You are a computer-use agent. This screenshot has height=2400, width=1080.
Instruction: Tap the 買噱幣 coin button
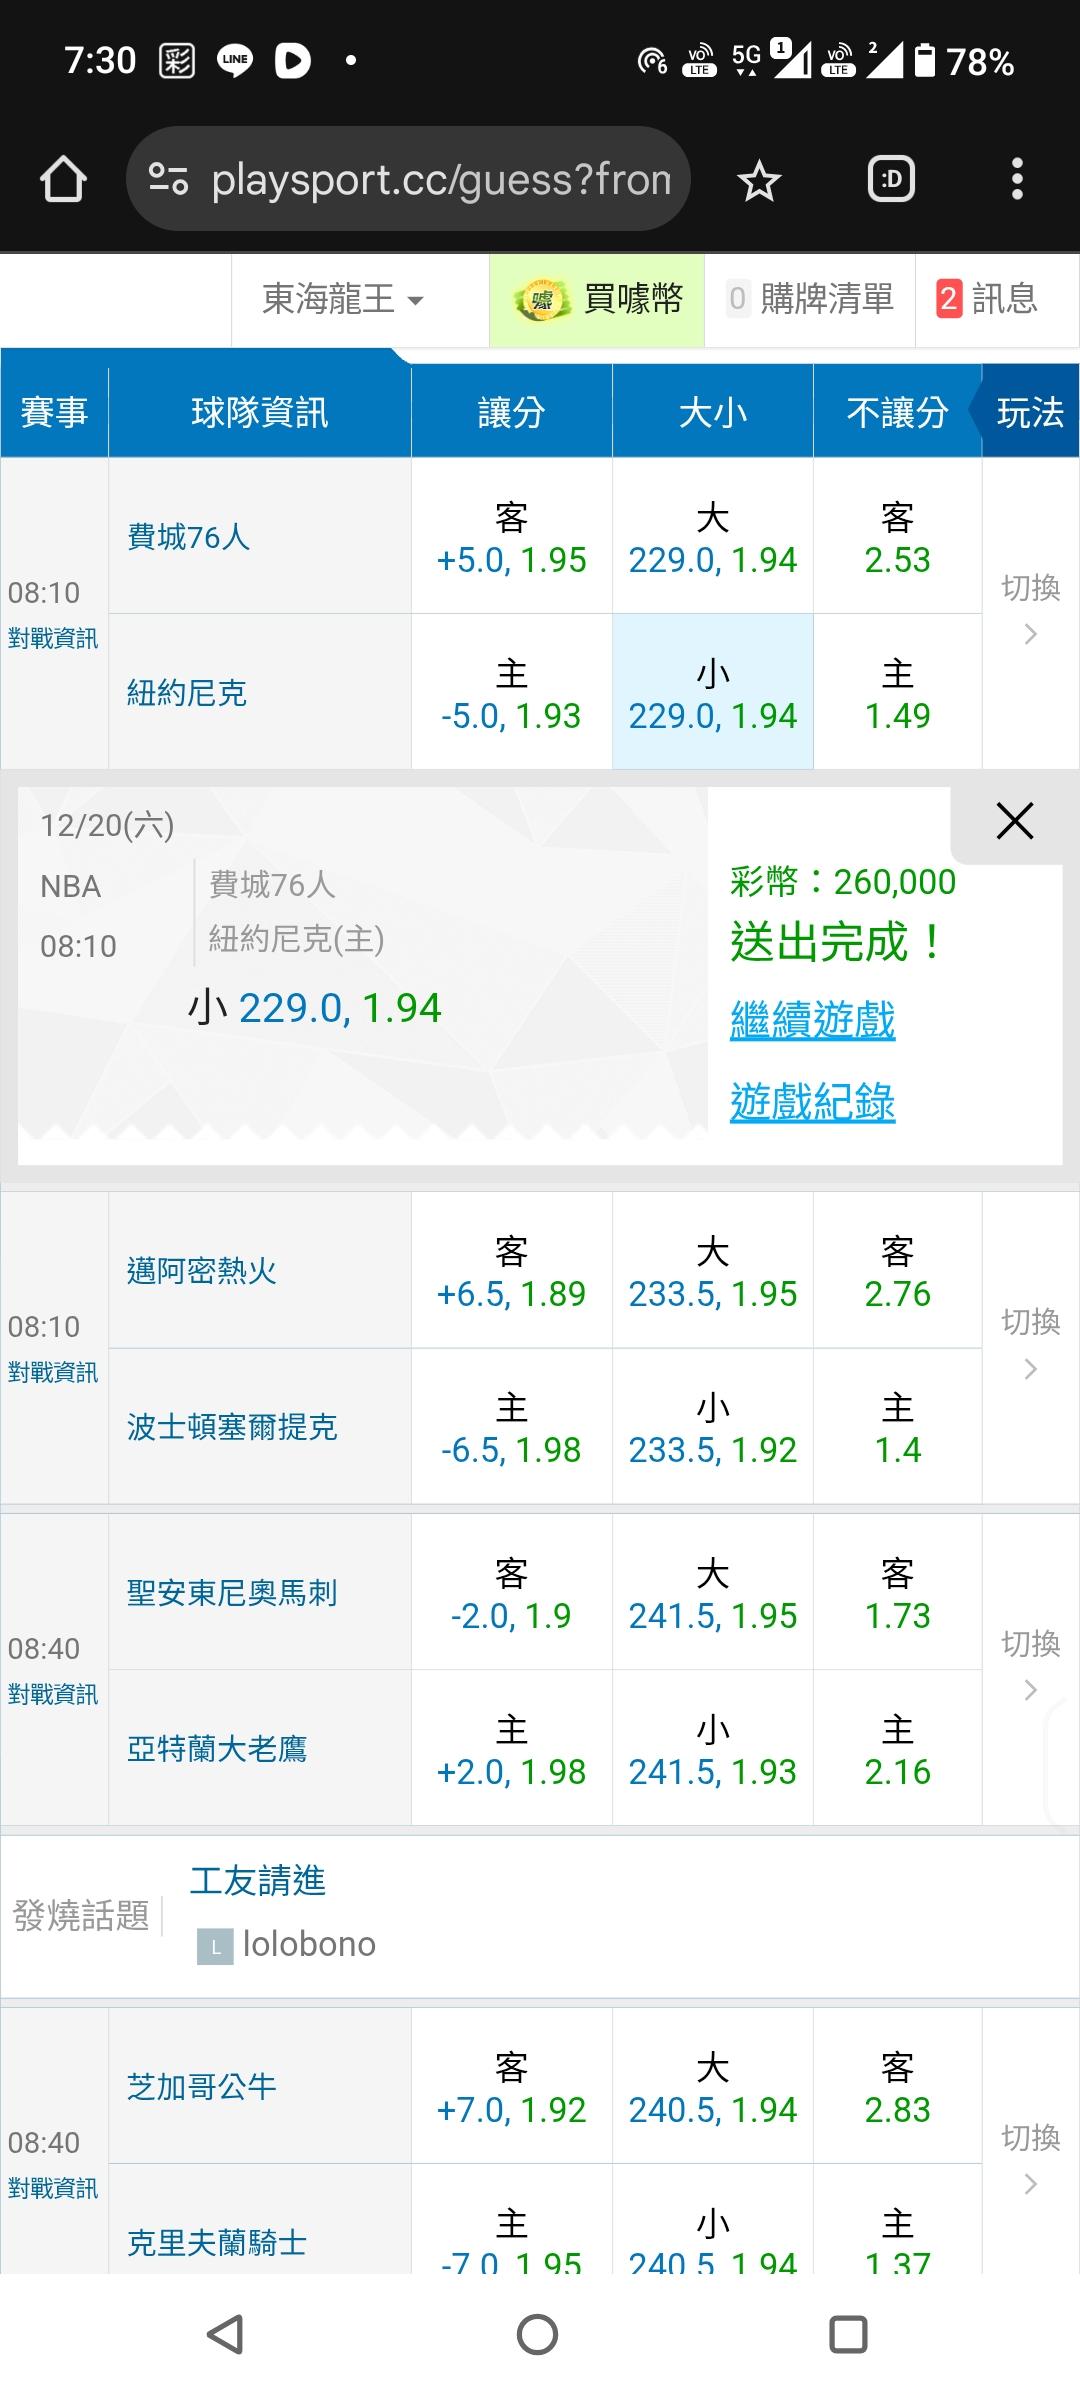tap(597, 299)
